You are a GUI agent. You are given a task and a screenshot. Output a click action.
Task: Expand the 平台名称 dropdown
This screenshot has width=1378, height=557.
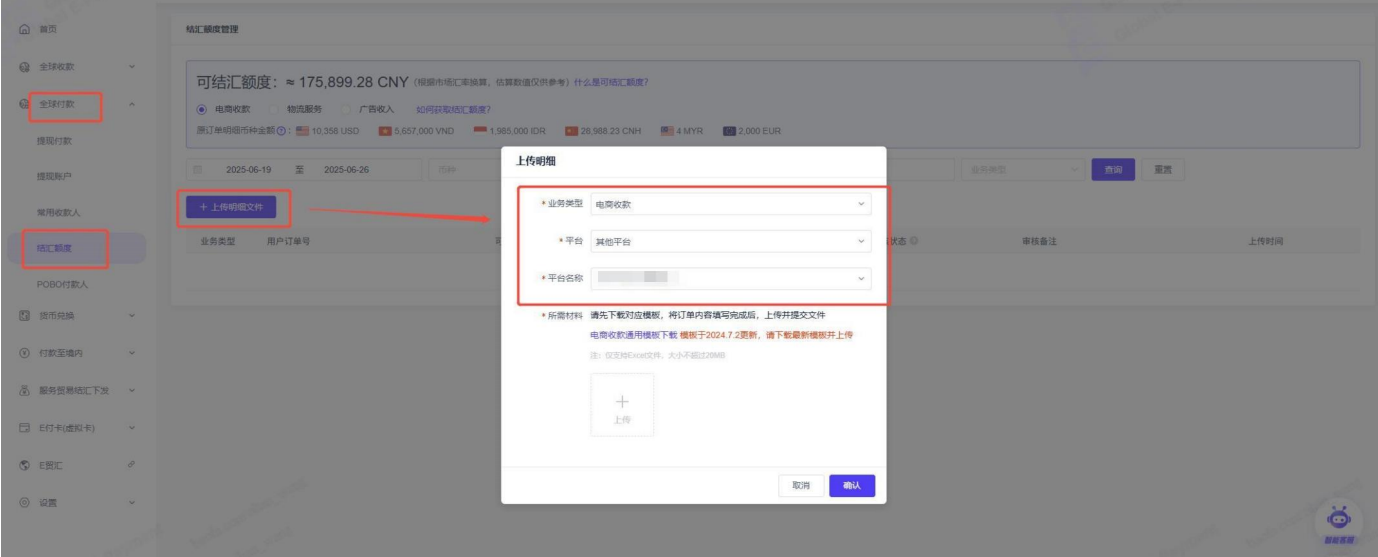click(730, 277)
